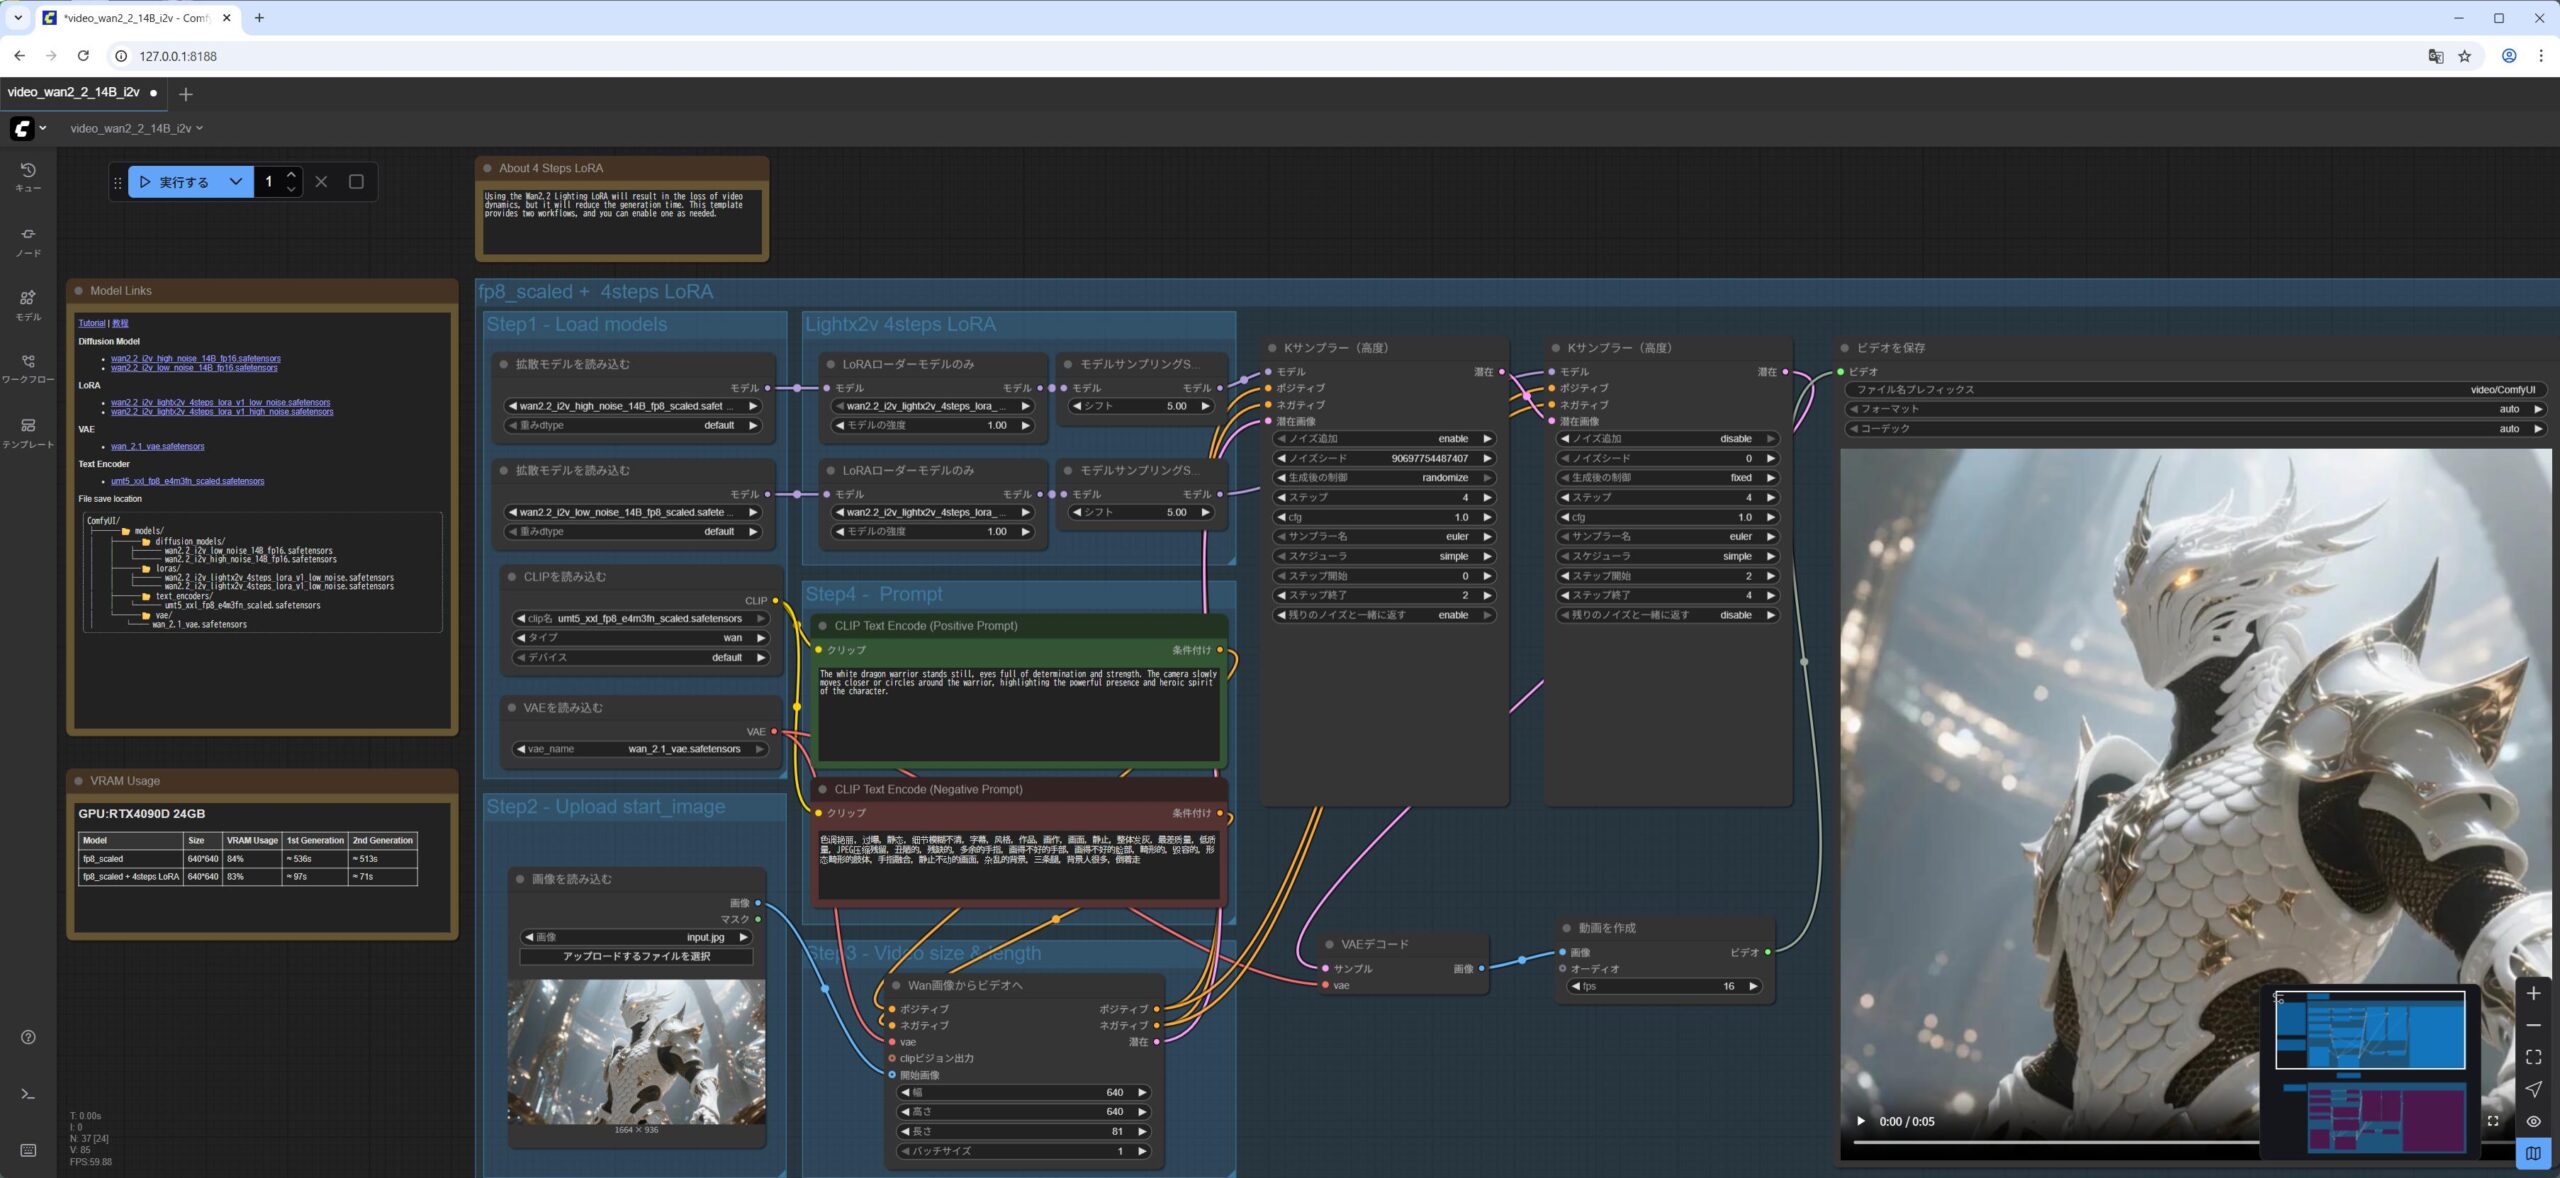
Task: Open the コーデック auto dropdown in save video
Action: tap(2195, 429)
